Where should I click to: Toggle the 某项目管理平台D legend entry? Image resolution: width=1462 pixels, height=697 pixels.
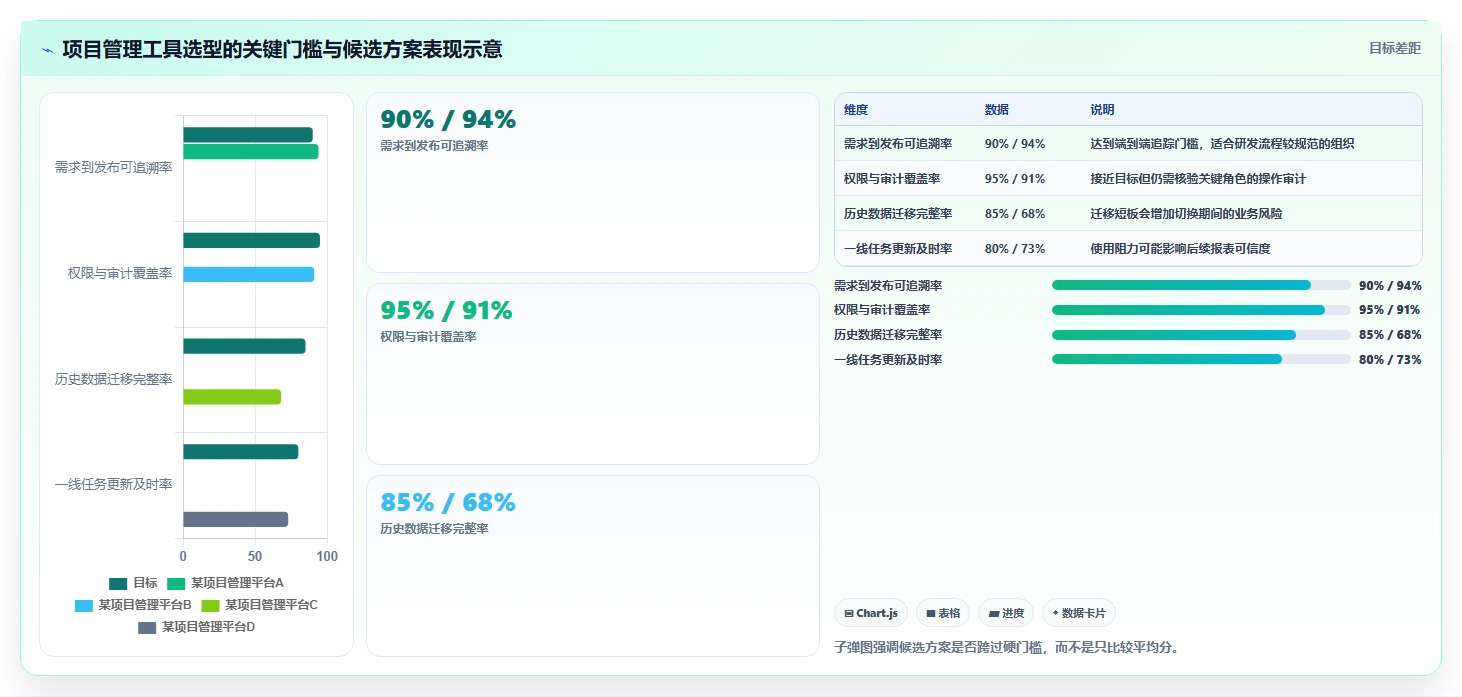point(196,627)
